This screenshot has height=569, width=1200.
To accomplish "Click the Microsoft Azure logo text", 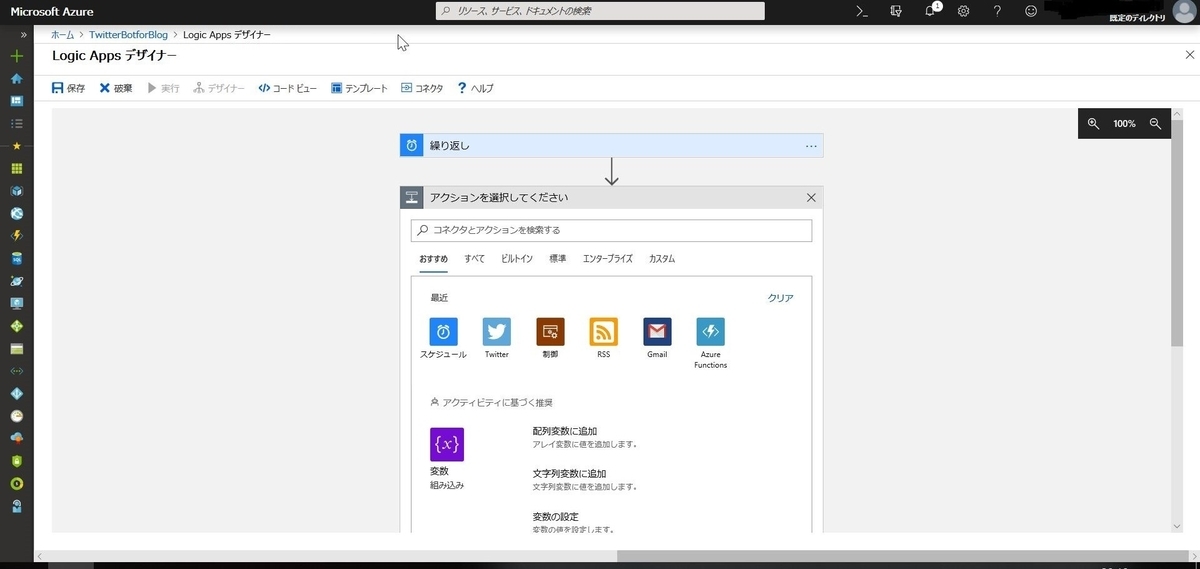I will click(x=52, y=11).
